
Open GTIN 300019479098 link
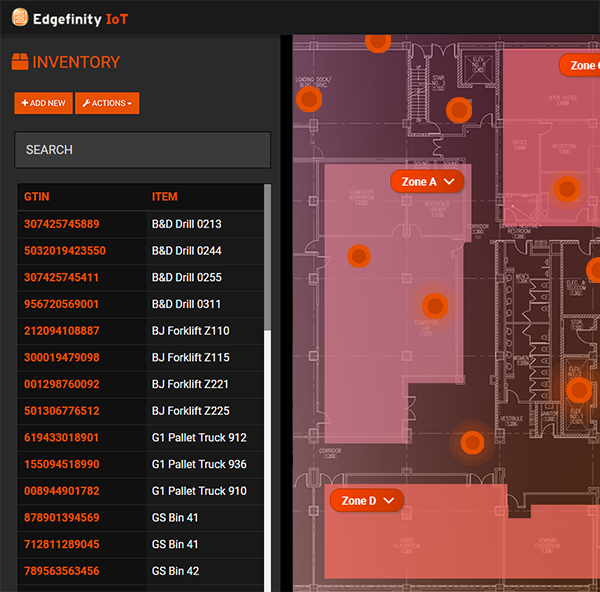pos(62,357)
